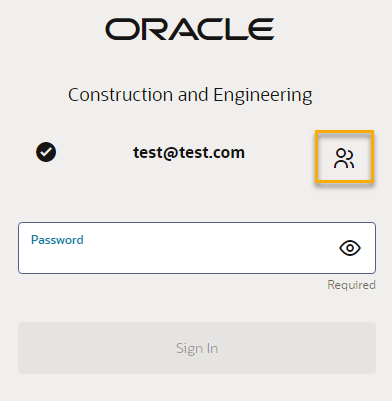Click the Required hint below password
This screenshot has height=401, width=392.
[x=351, y=285]
